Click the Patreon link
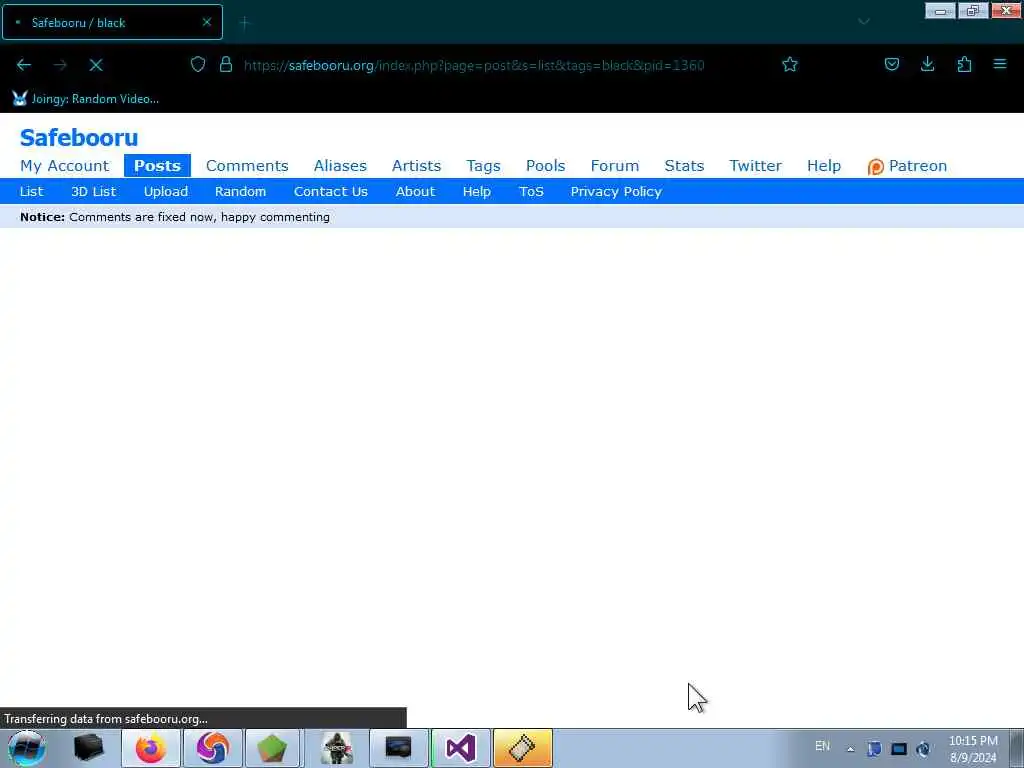Image resolution: width=1024 pixels, height=768 pixels. [917, 166]
